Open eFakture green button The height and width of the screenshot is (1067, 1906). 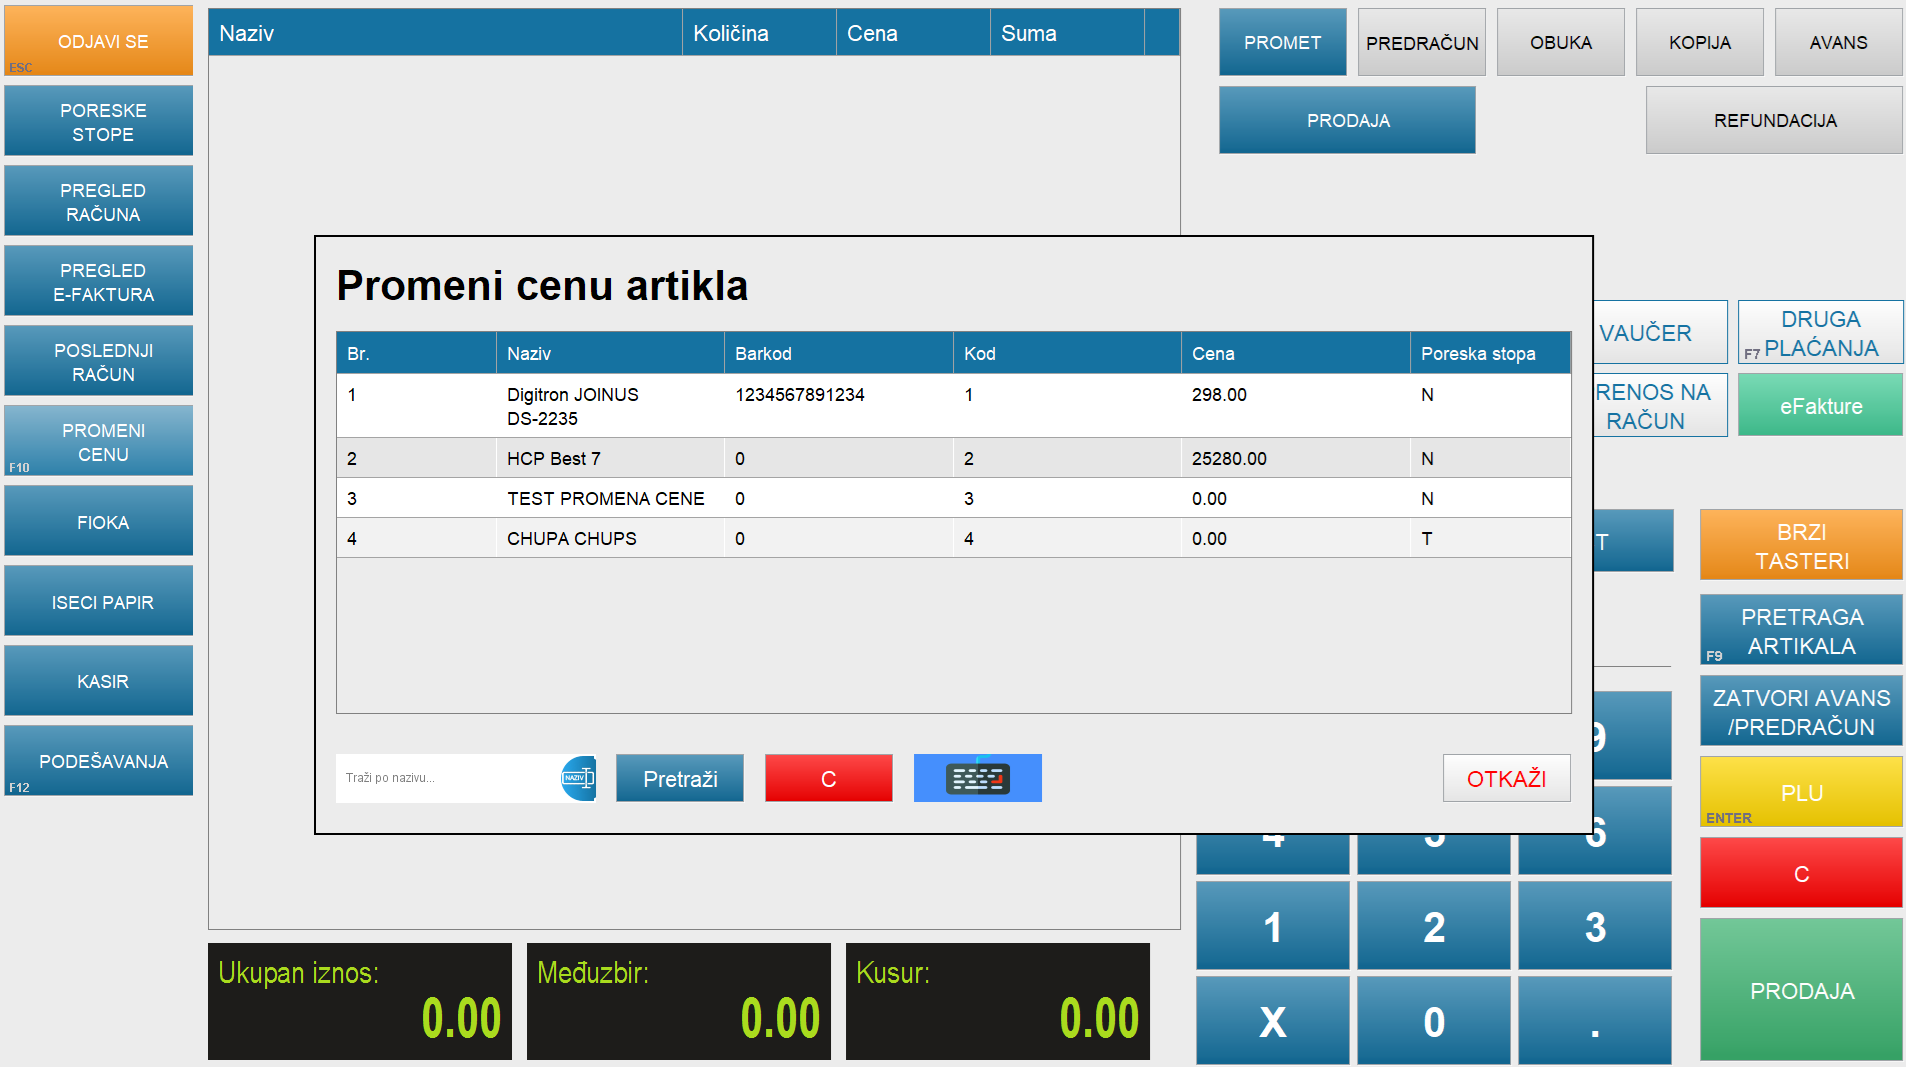1820,405
